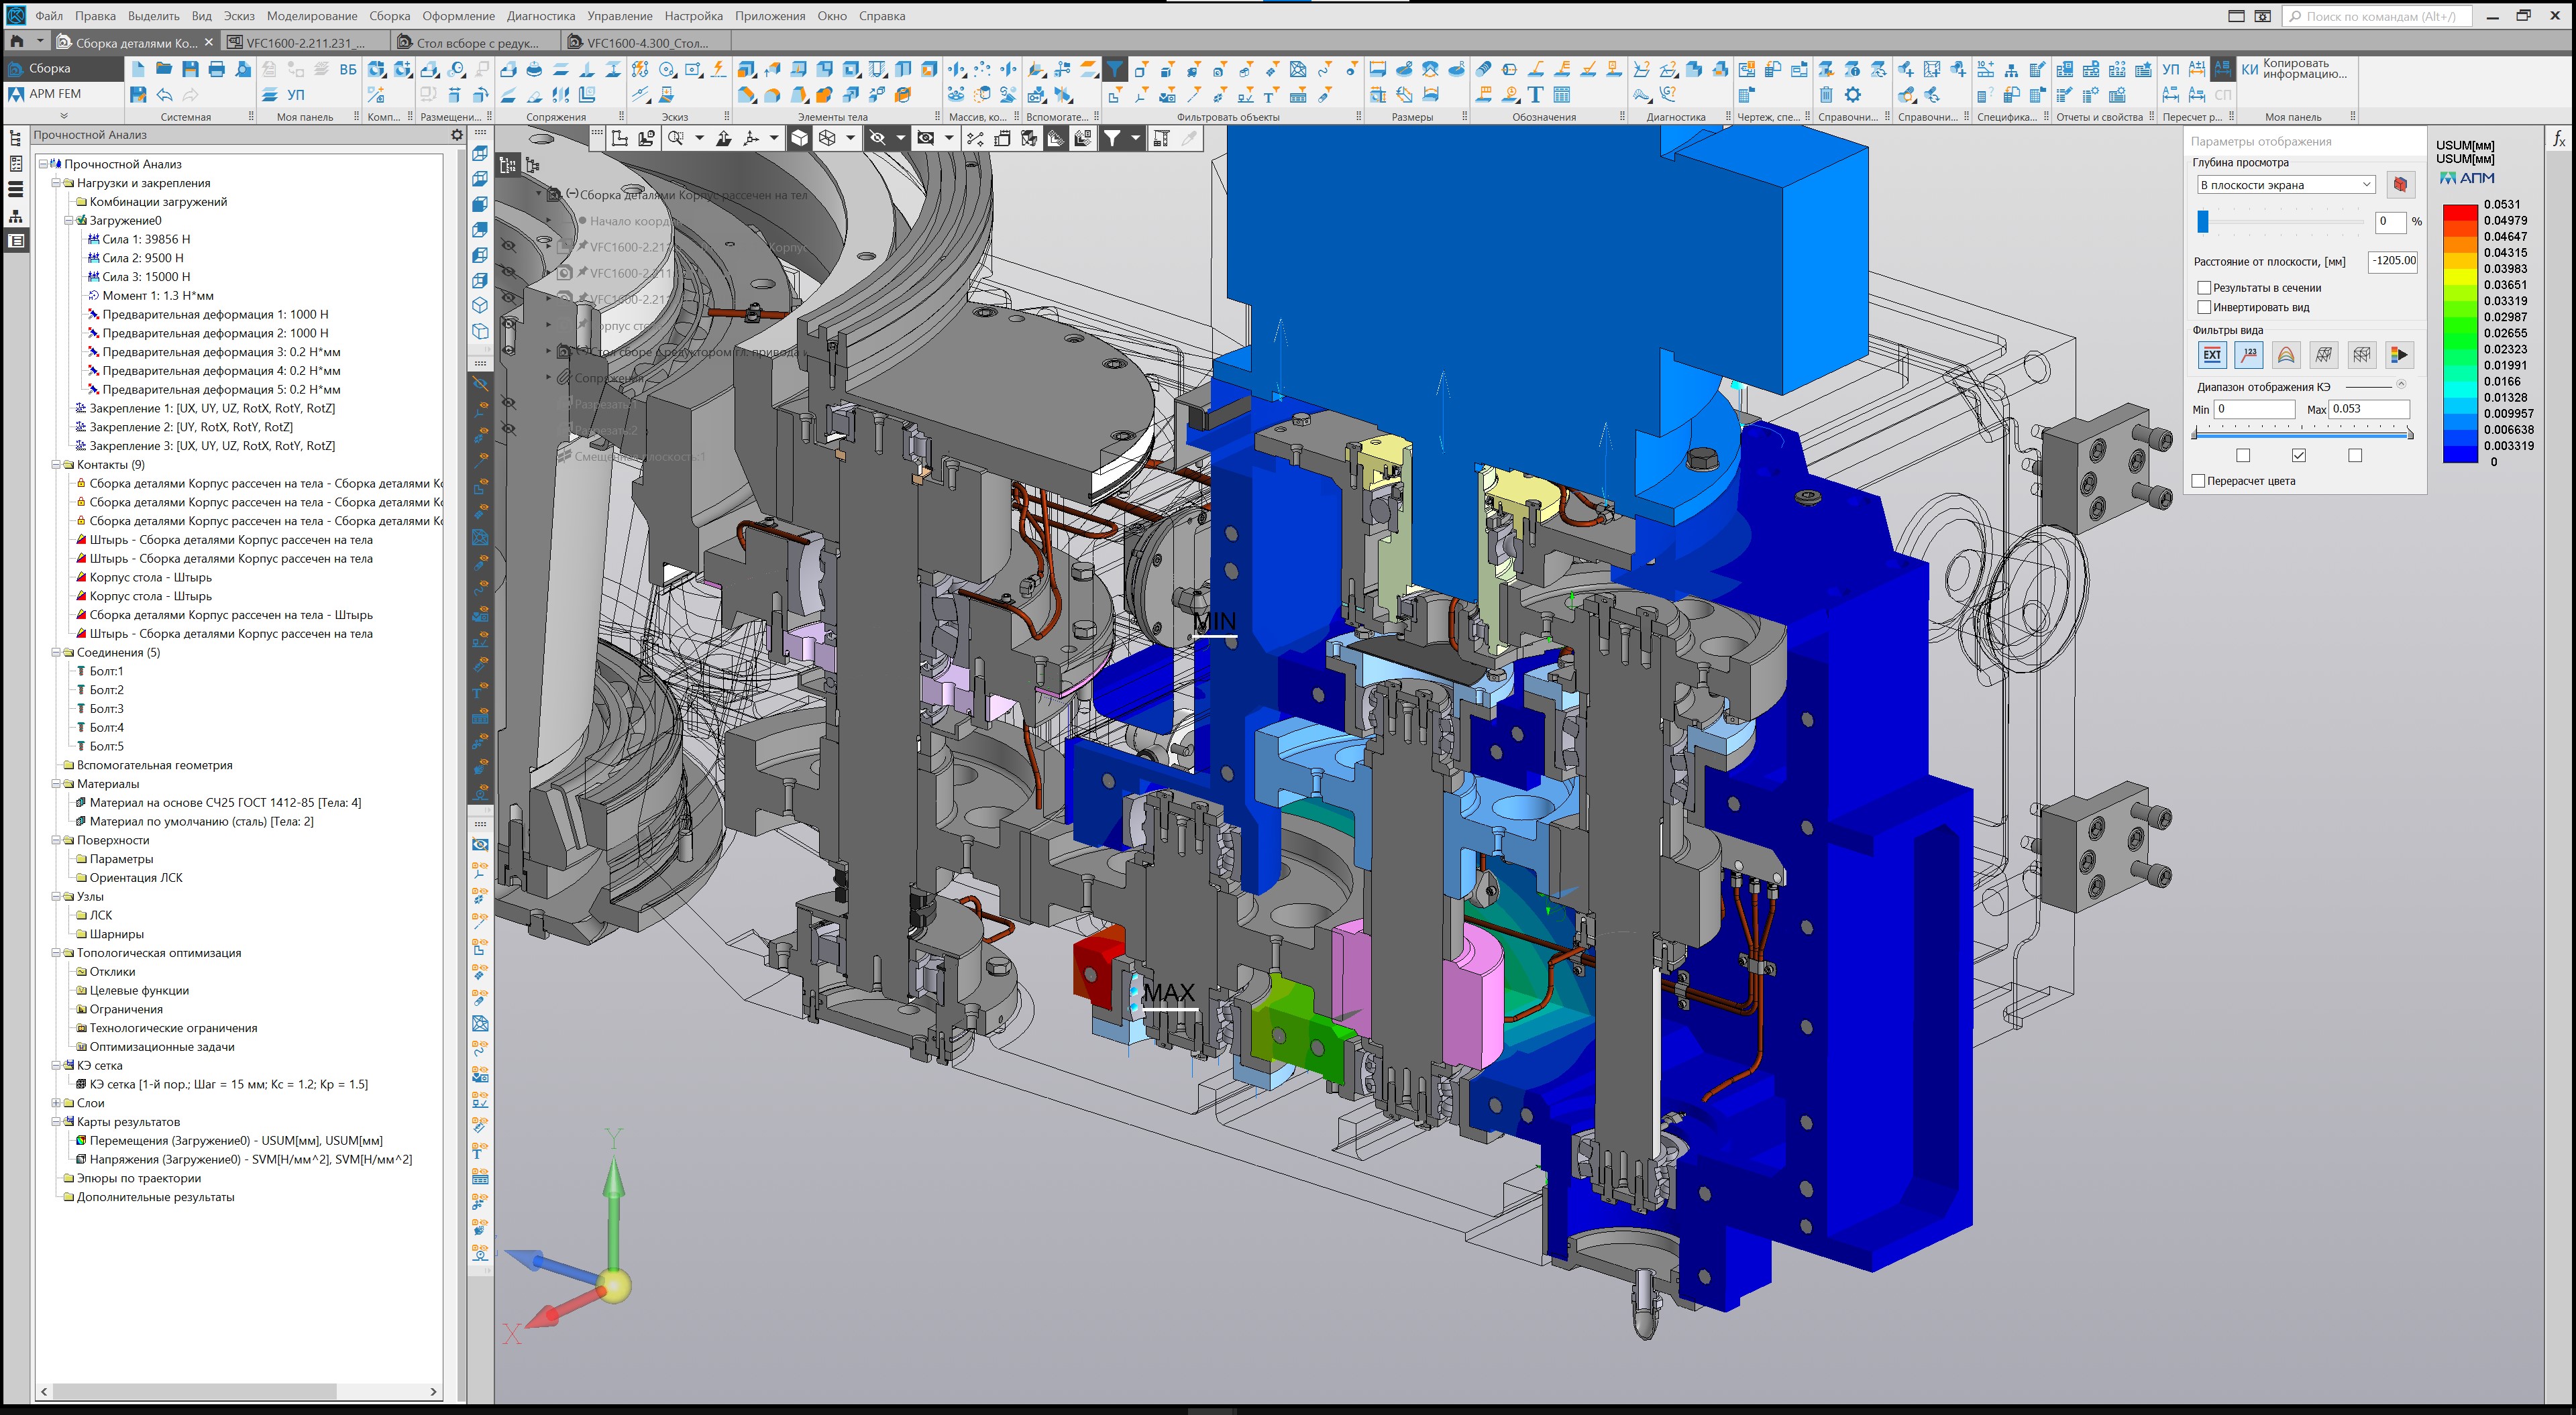
Task: Click the Max range input field
Action: click(2368, 409)
